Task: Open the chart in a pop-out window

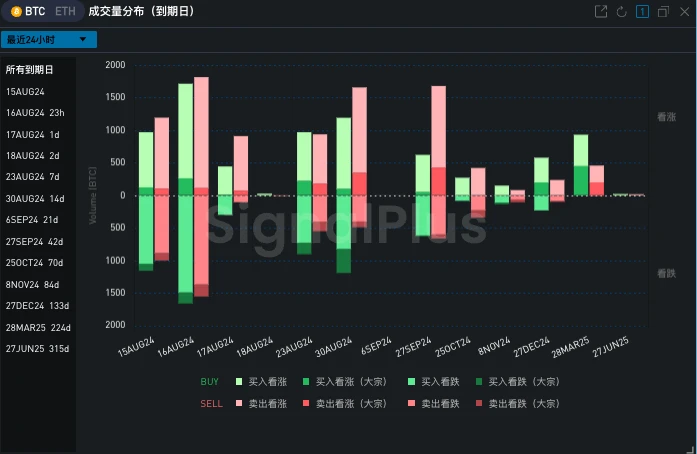Action: [x=600, y=12]
